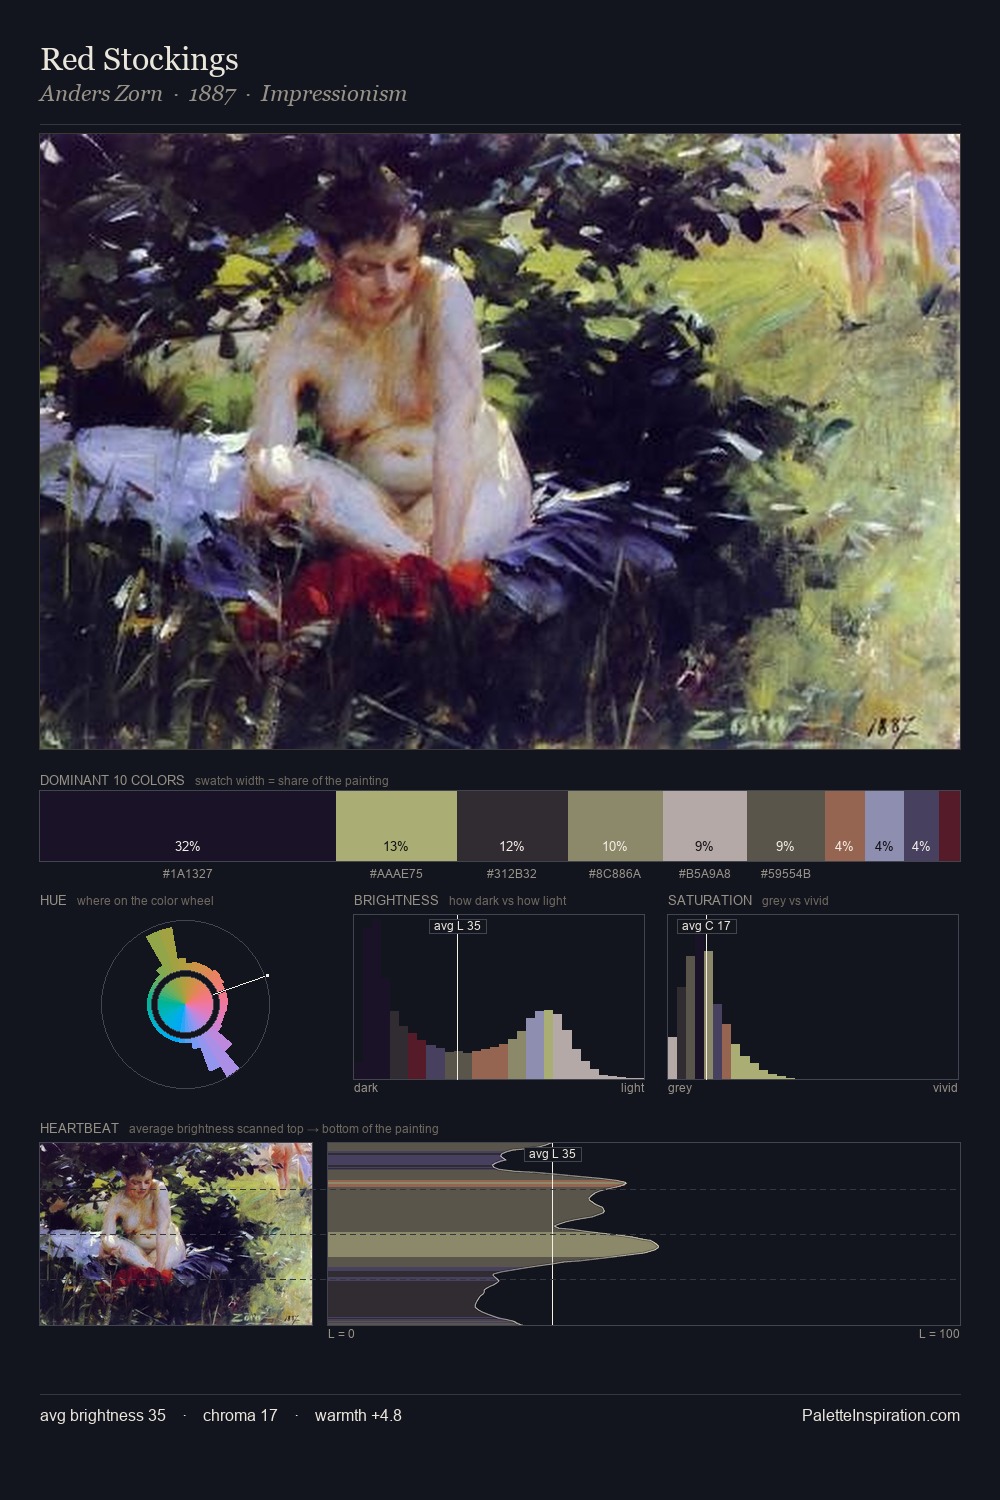Select the 9% dark olive swatch #59554B
The width and height of the screenshot is (1000, 1500).
[x=786, y=826]
